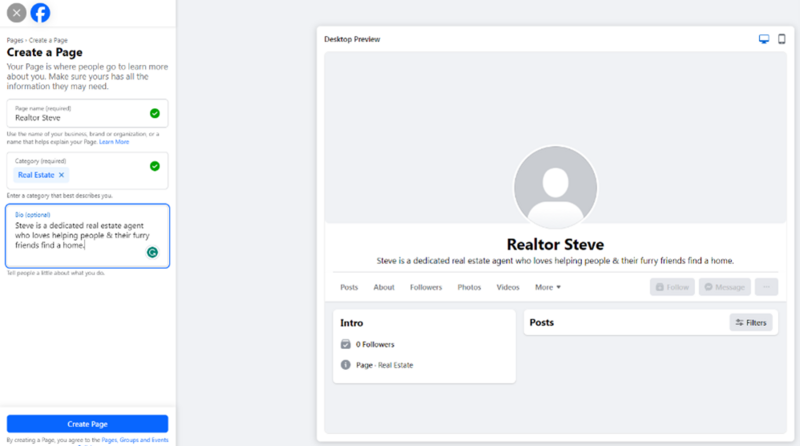The height and width of the screenshot is (446, 800).
Task: Click the Message button in preview
Action: coord(724,287)
